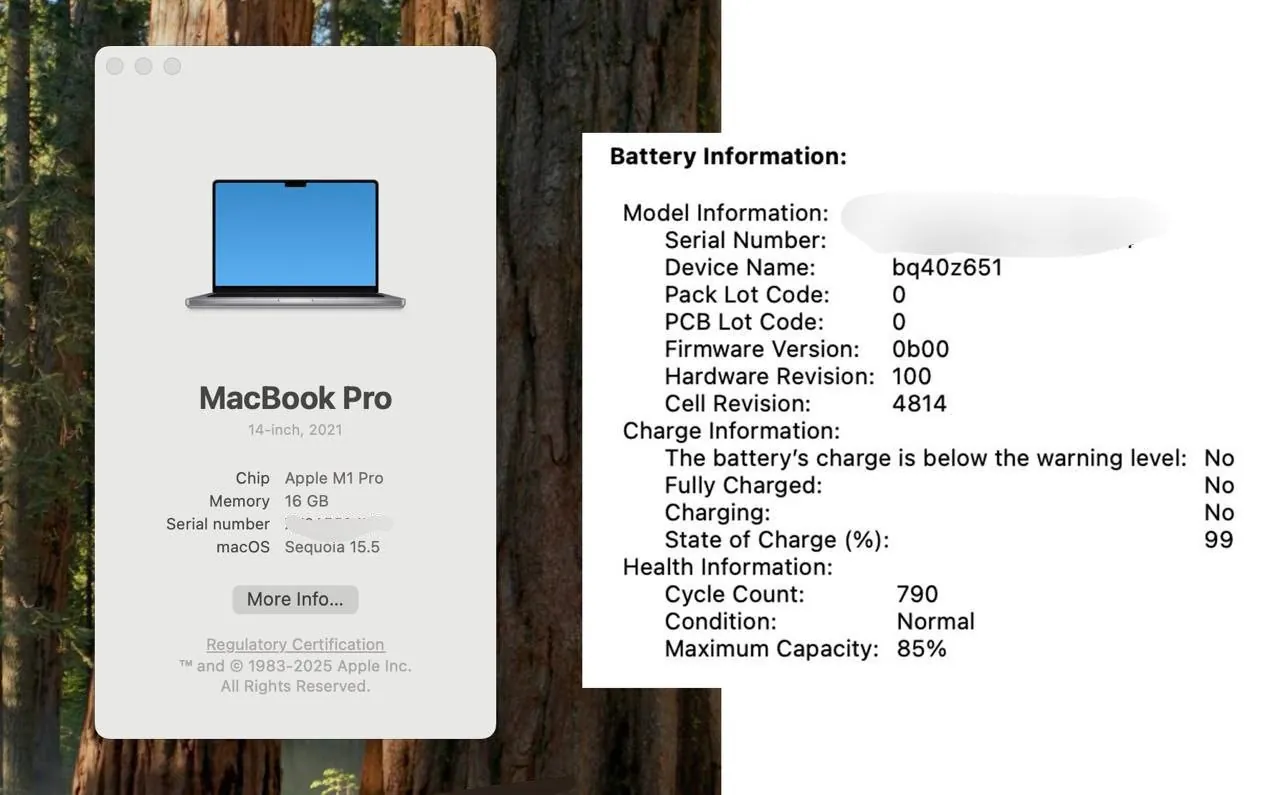Click the 'Model Information:' label
Image resolution: width=1280 pixels, height=795 pixels.
pos(726,213)
